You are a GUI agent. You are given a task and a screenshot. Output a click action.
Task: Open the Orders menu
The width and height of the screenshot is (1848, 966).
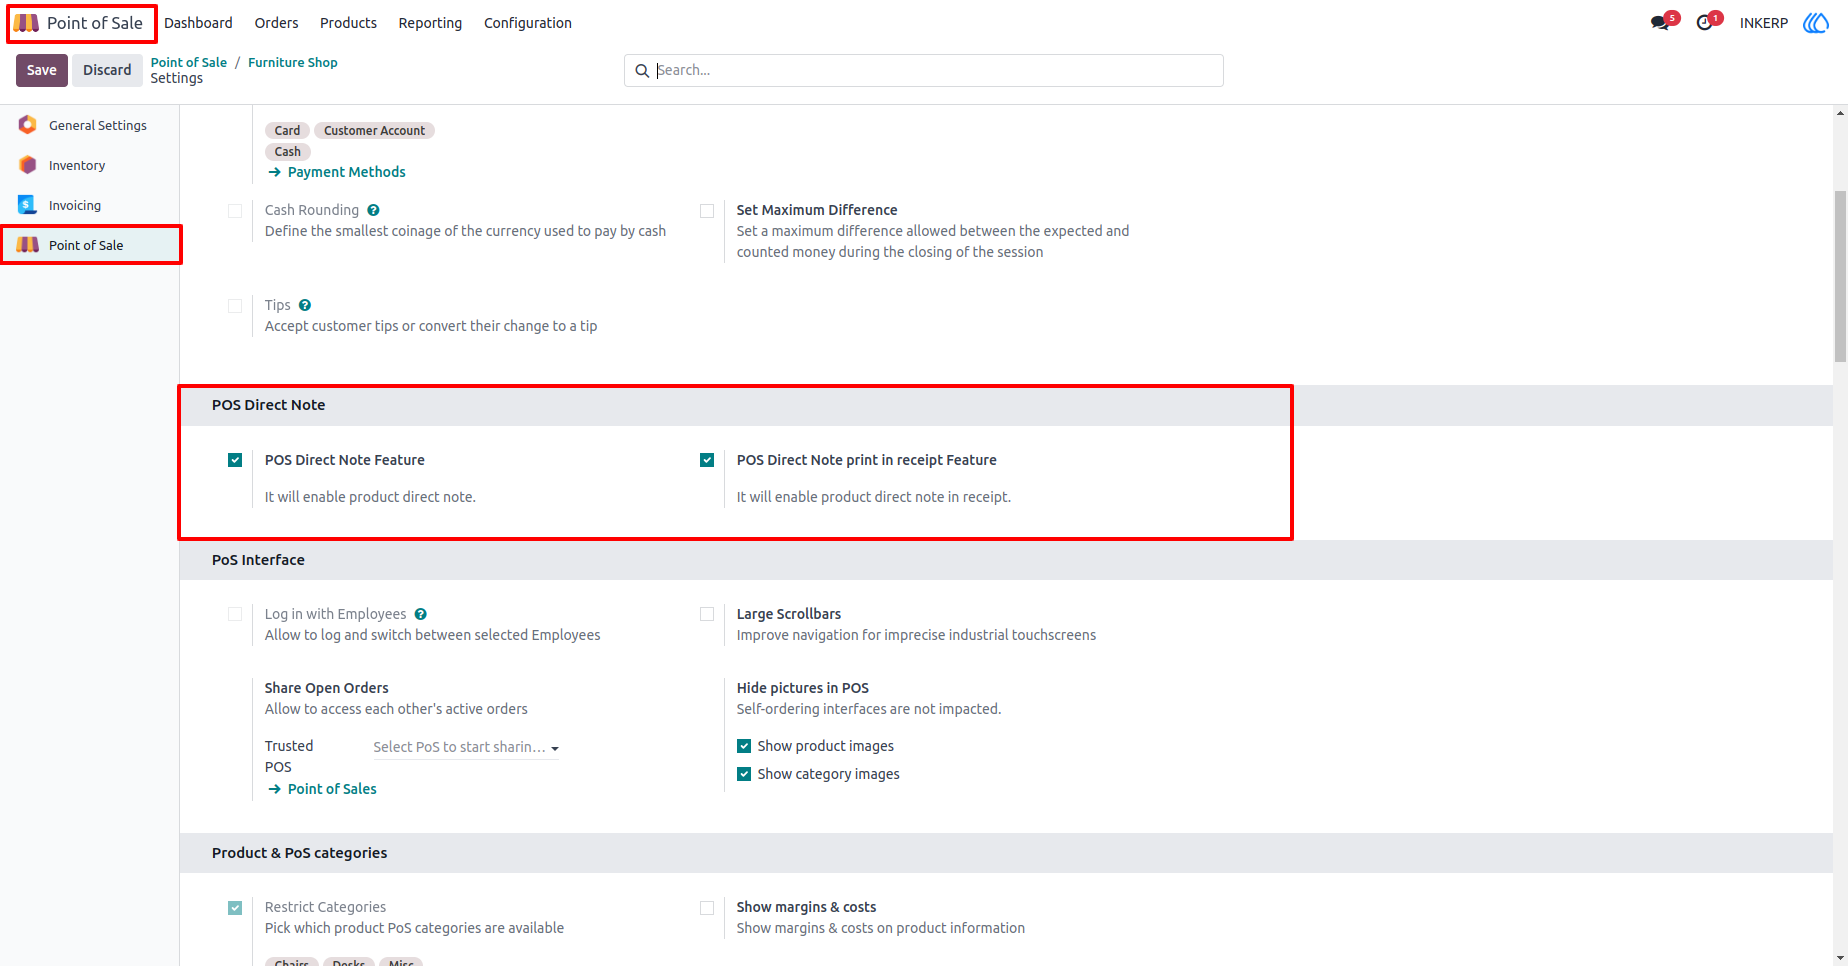click(276, 23)
